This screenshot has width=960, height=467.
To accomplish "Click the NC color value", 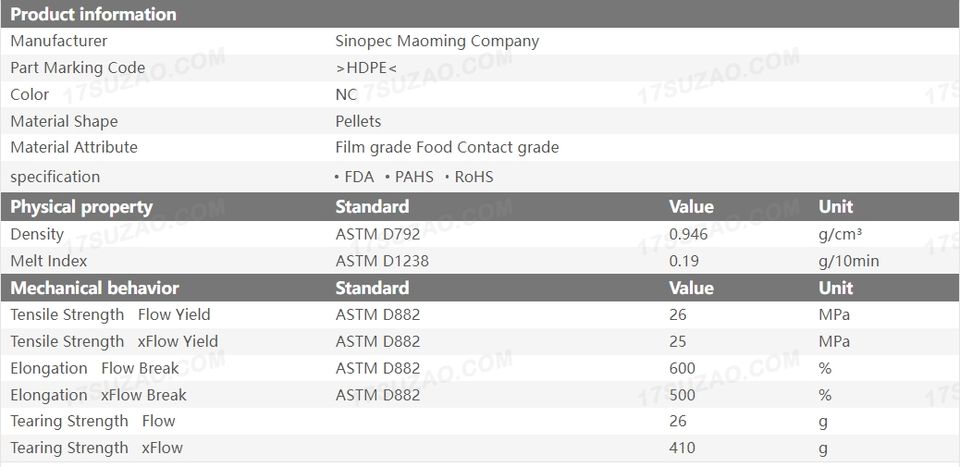I will tap(346, 95).
